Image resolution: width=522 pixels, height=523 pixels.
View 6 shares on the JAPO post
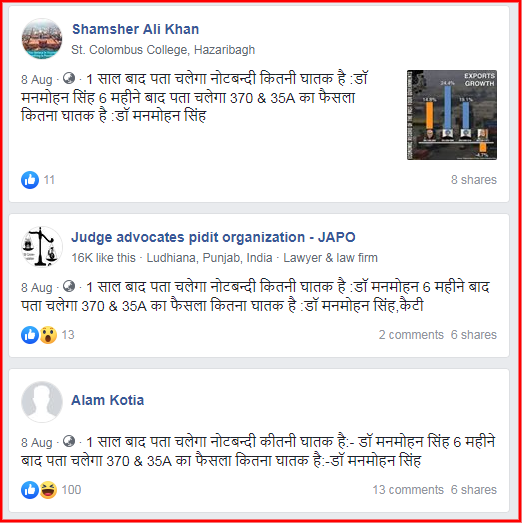tap(474, 335)
